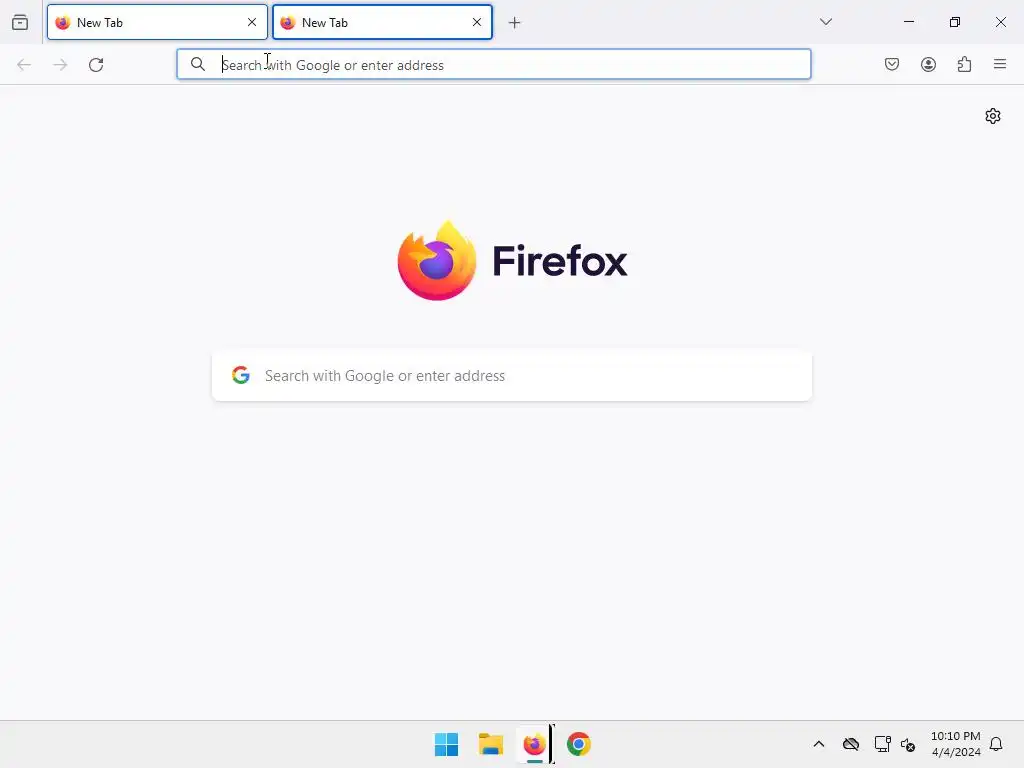Open network display tray icon

882,744
